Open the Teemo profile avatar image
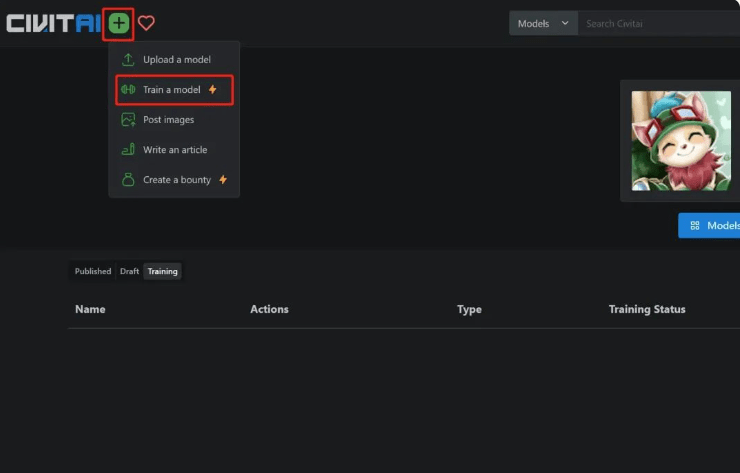This screenshot has width=740, height=473. pyautogui.click(x=680, y=140)
